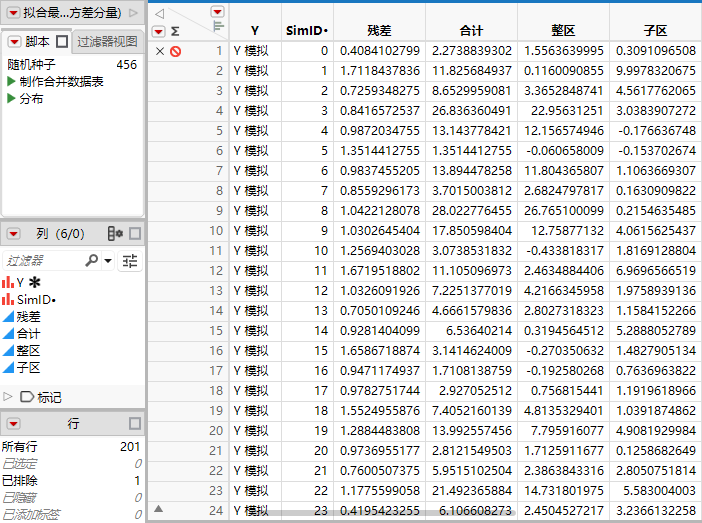Click the 标记 tag icon
702x523 pixels.
27,397
